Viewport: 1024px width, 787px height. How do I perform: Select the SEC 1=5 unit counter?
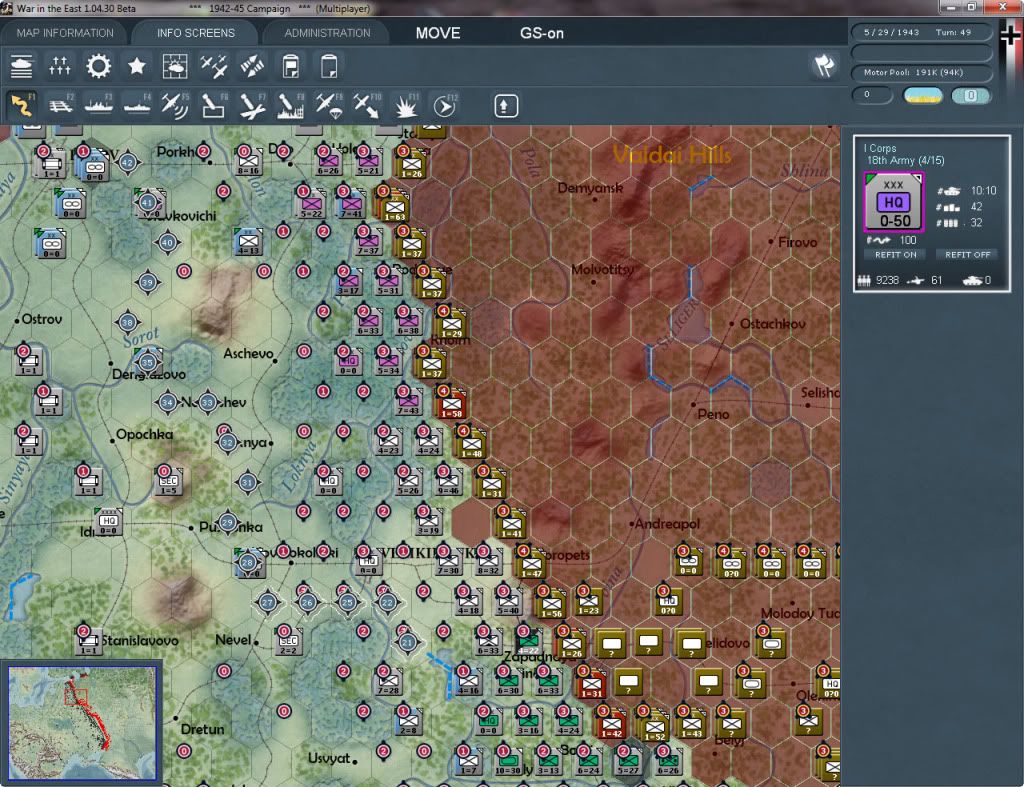pos(168,482)
